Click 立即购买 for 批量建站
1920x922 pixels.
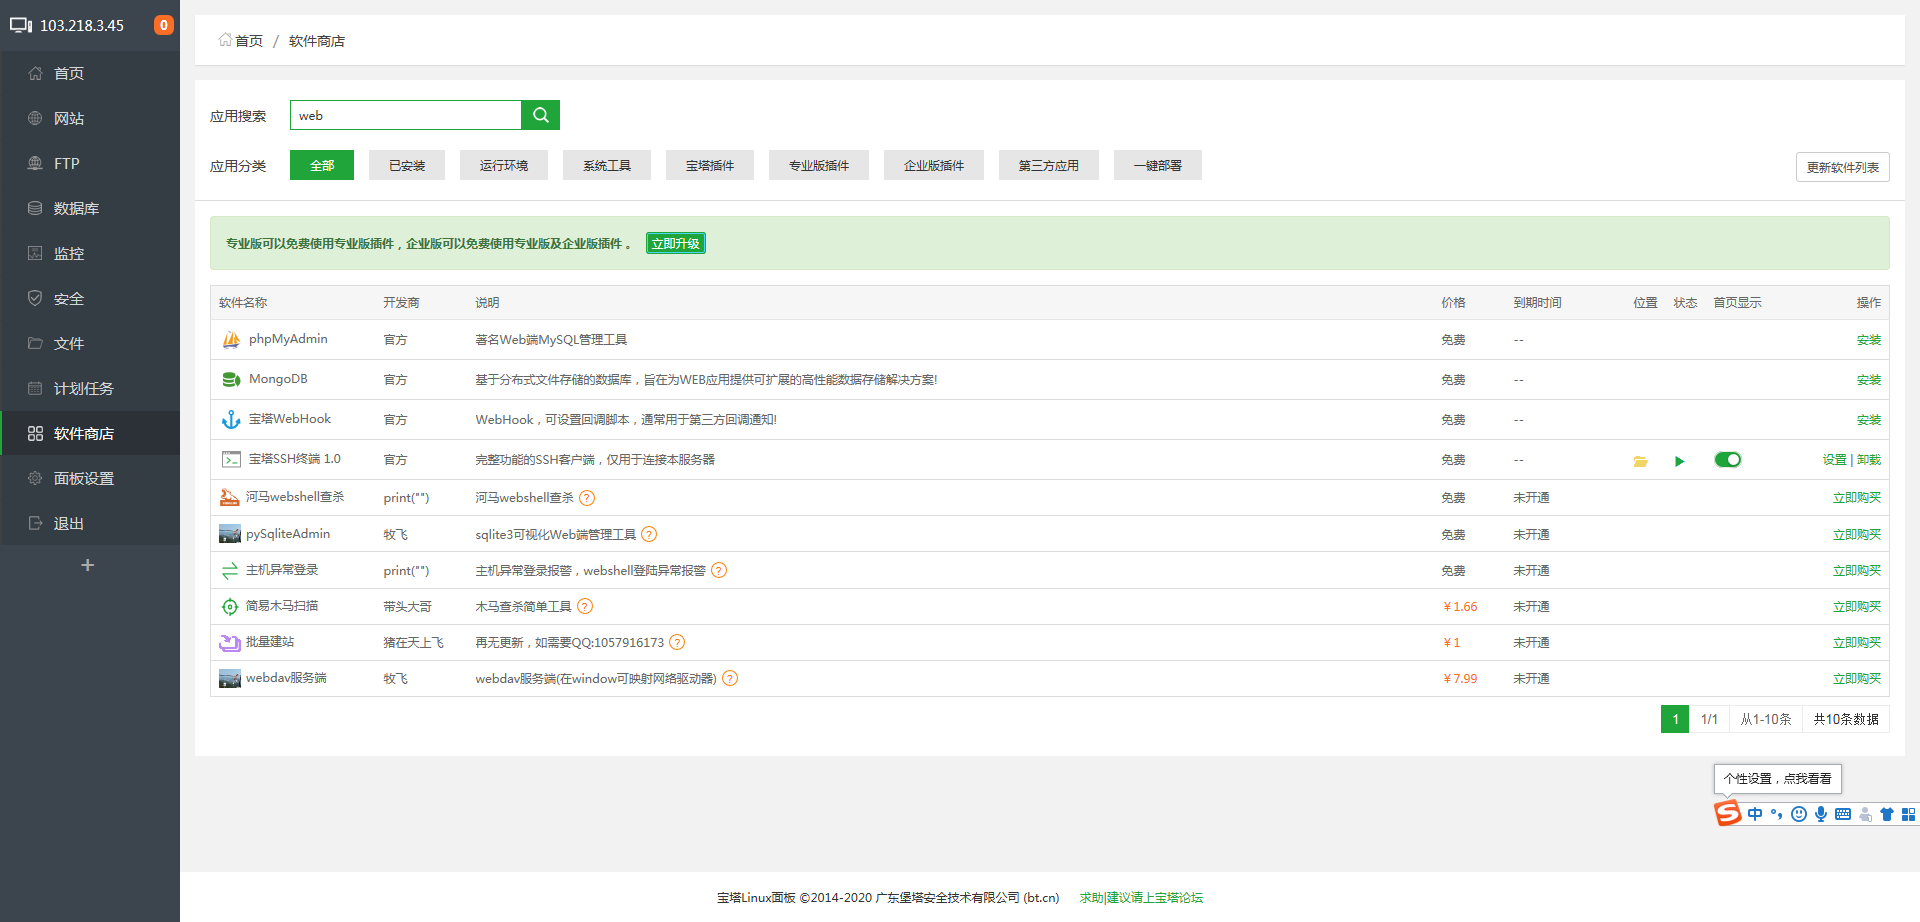click(1857, 643)
